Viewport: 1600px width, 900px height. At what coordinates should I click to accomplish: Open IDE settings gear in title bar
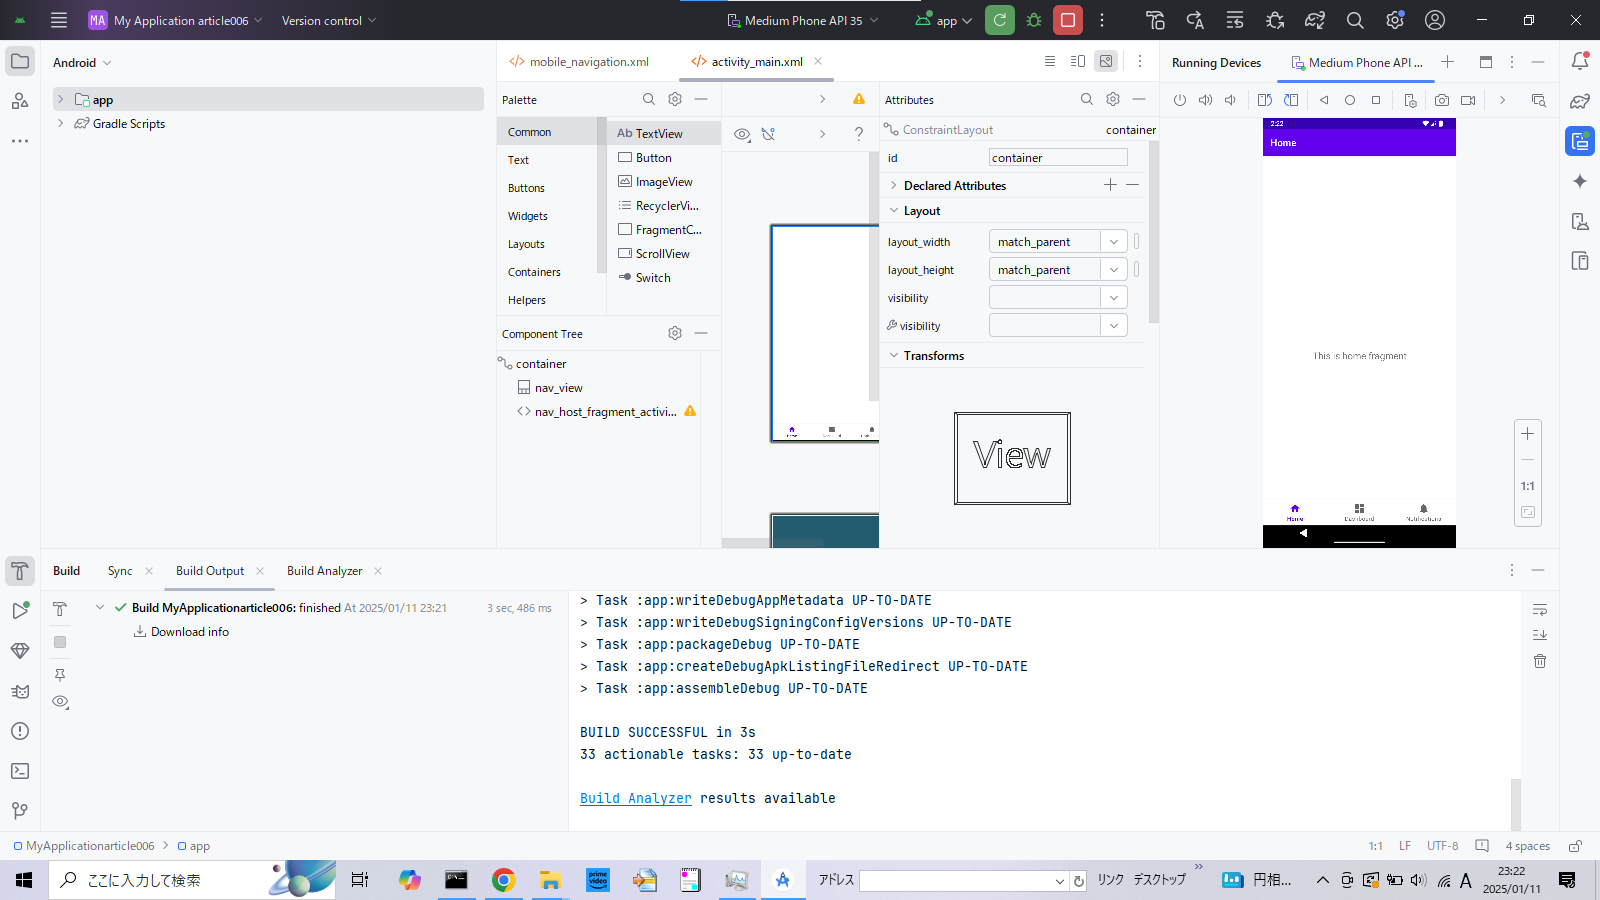(x=1395, y=20)
